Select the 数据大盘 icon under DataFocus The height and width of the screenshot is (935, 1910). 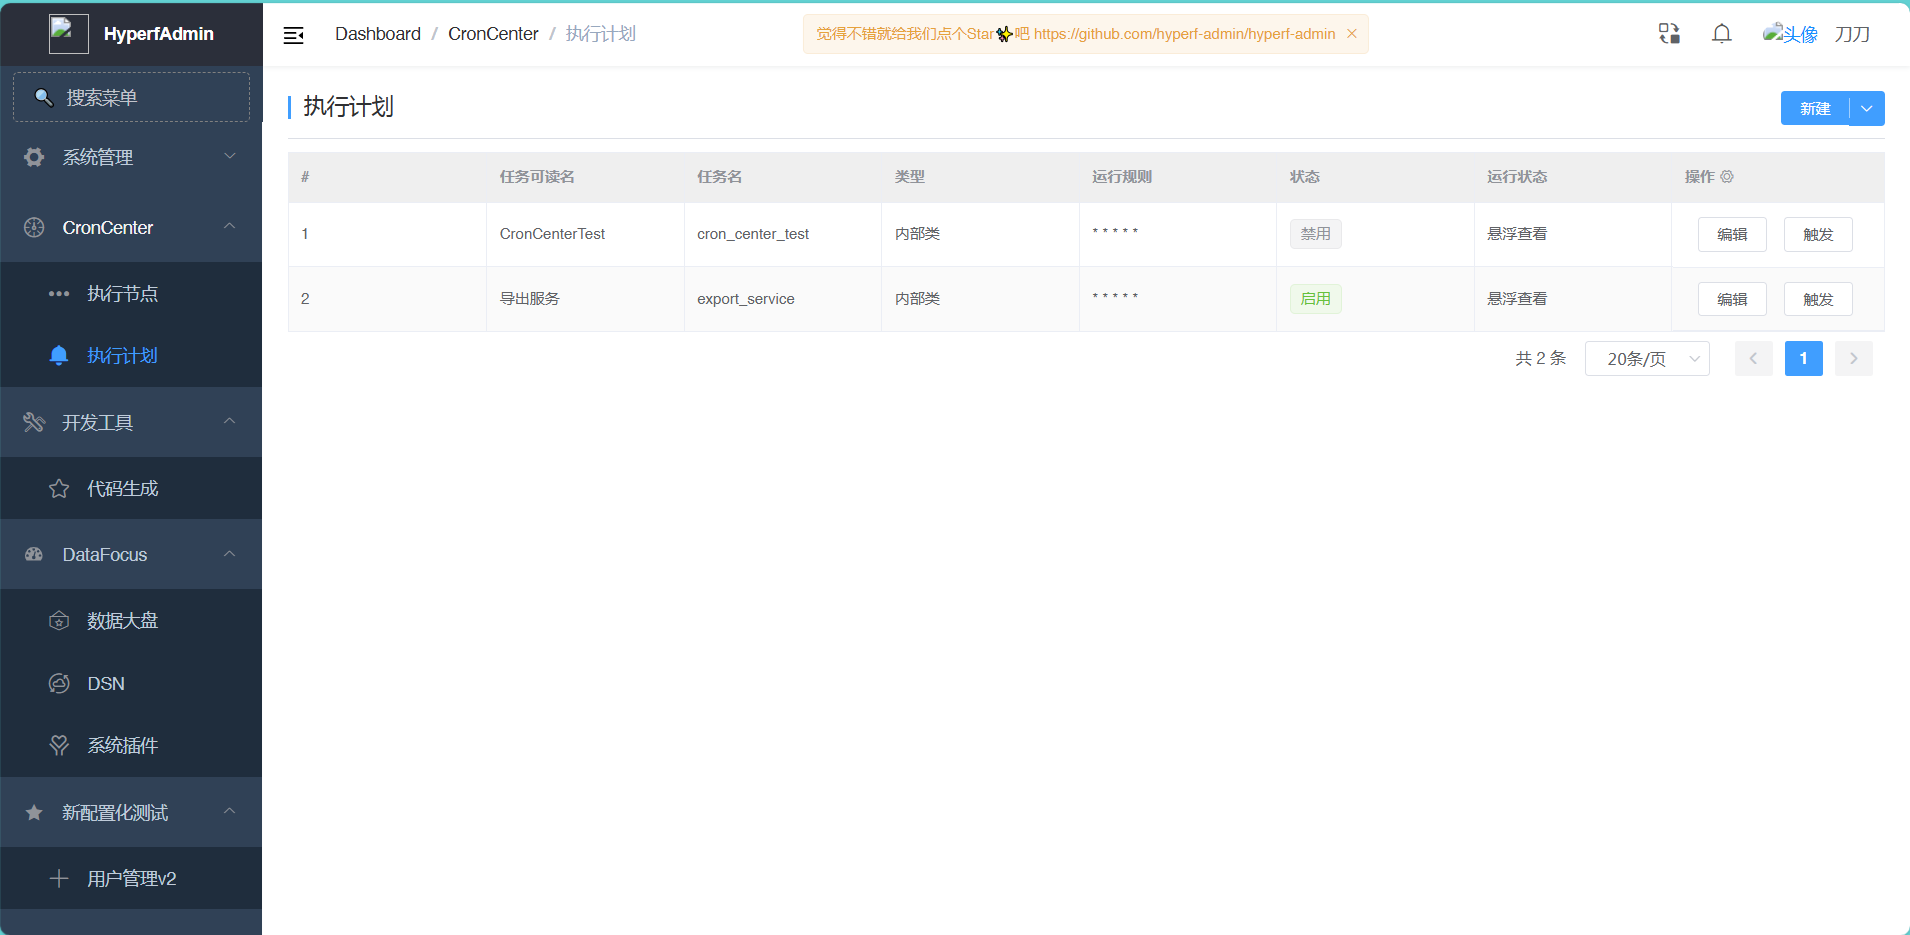tap(58, 620)
